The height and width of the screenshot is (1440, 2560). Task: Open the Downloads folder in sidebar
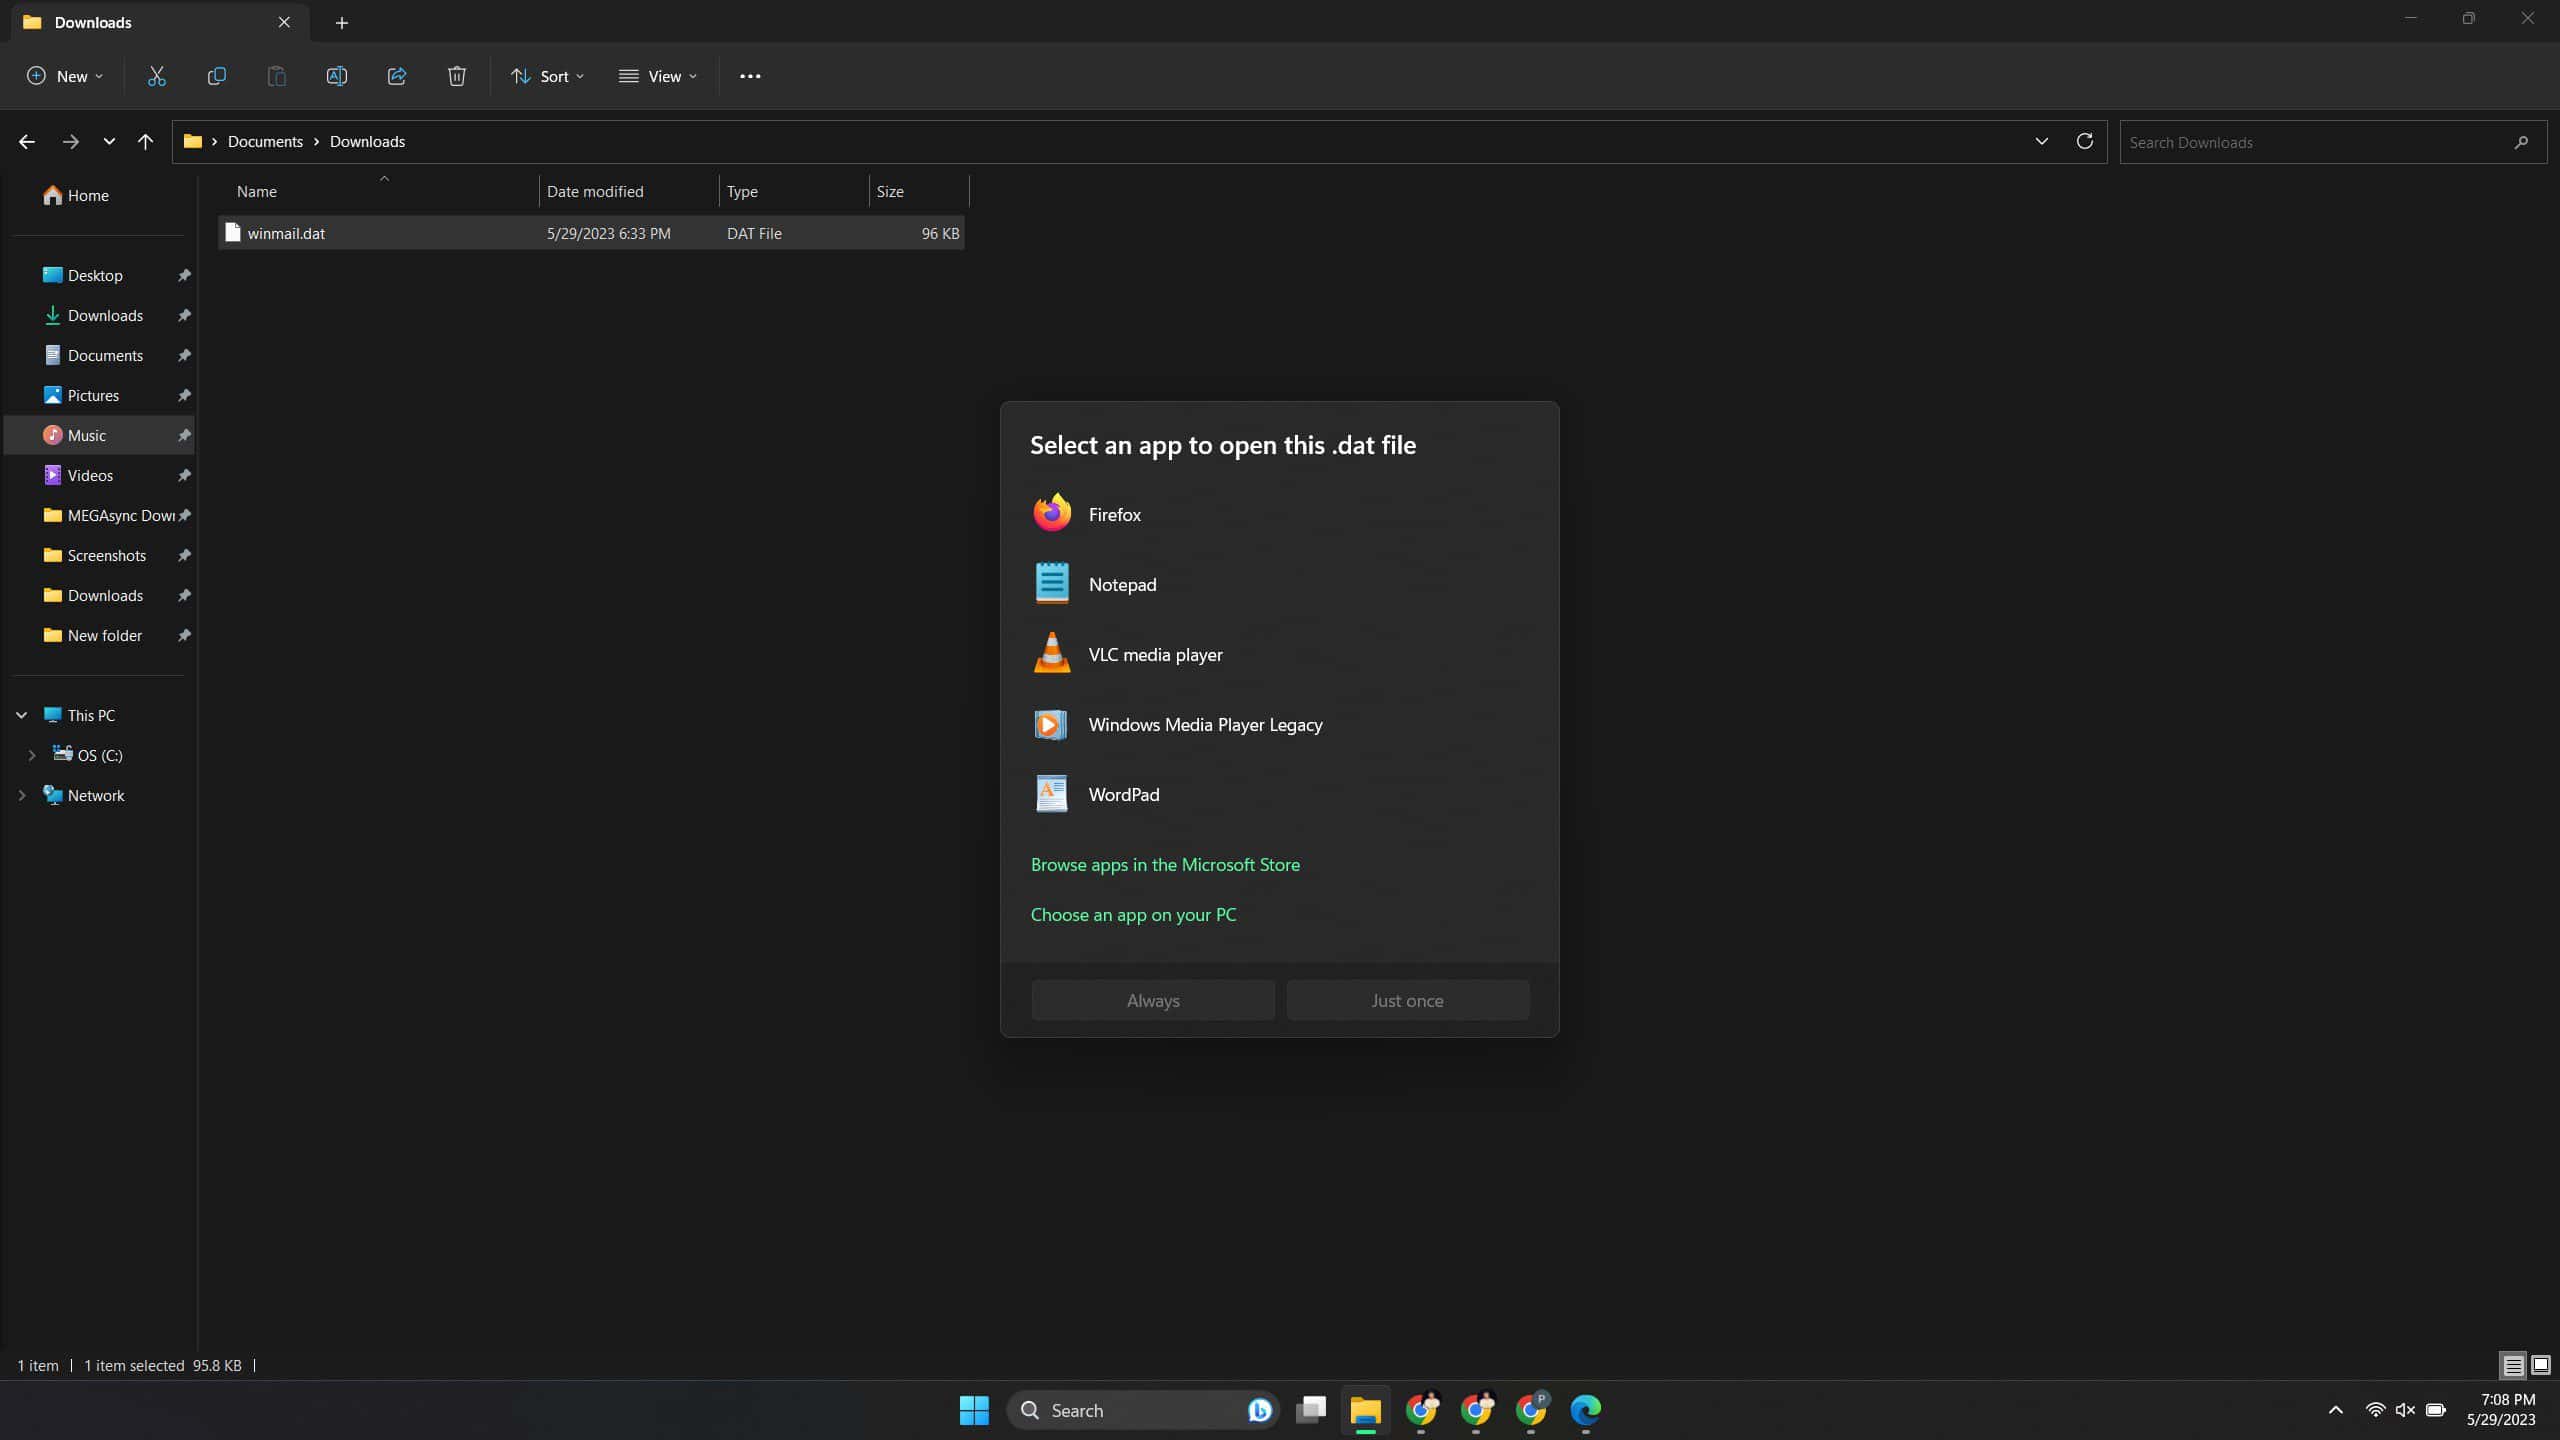coord(104,315)
